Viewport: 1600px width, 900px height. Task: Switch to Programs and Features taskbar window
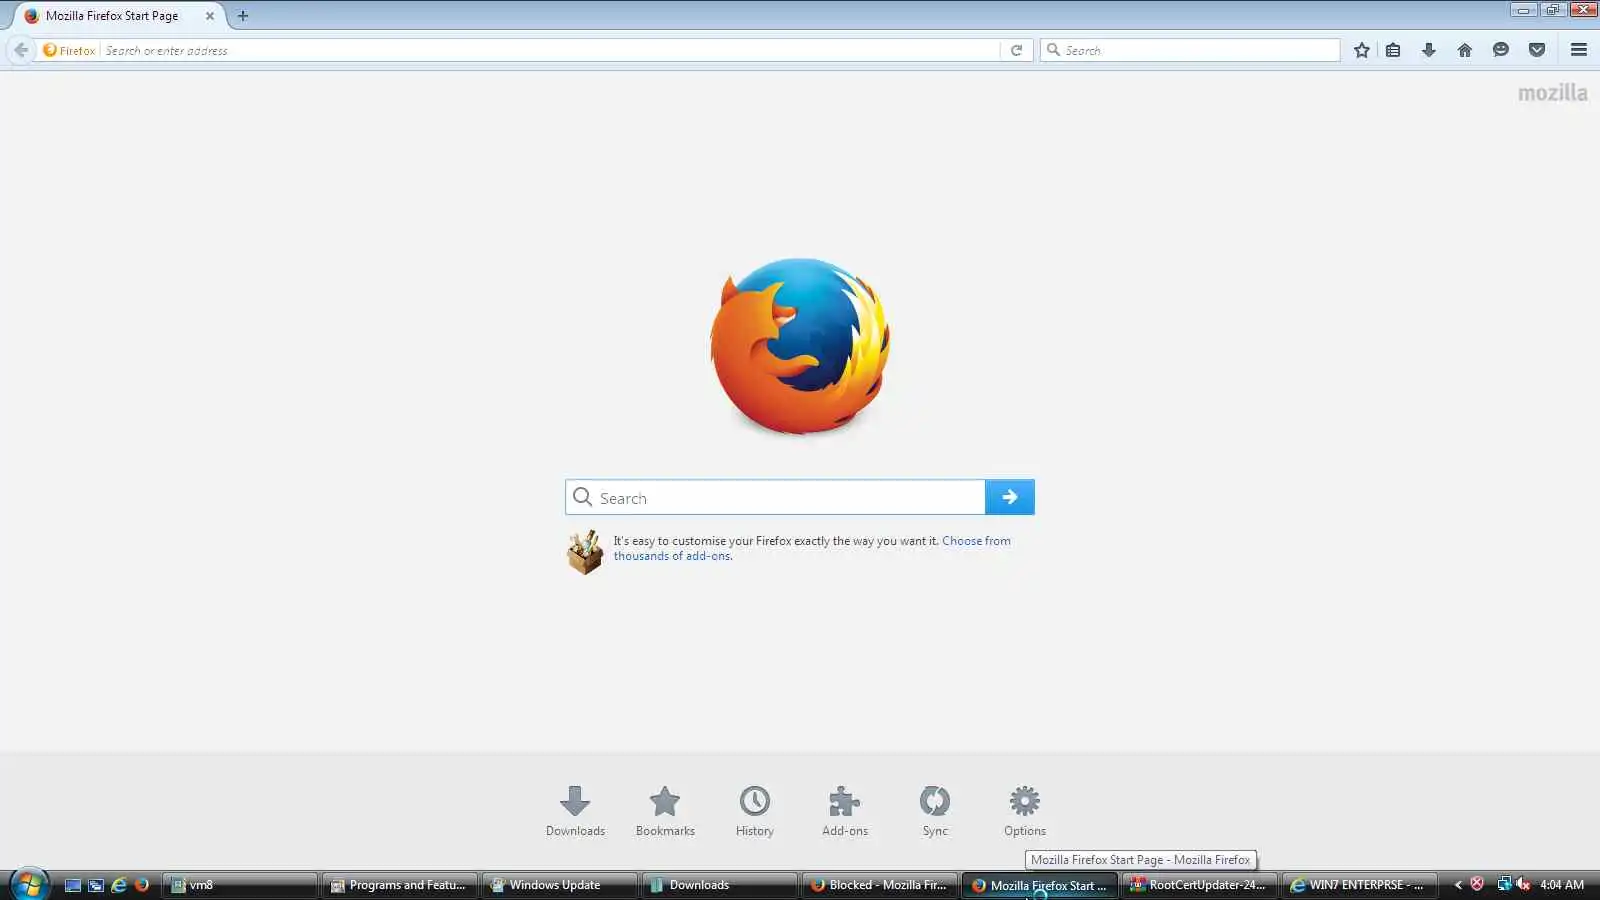point(399,885)
